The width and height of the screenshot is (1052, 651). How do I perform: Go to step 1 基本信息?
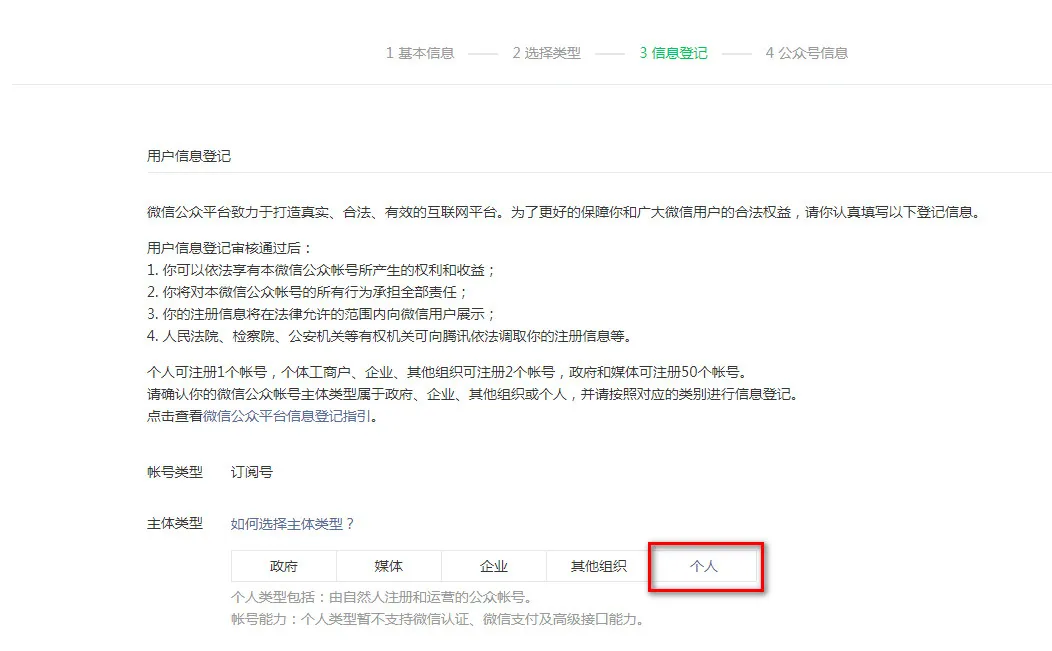pos(420,53)
